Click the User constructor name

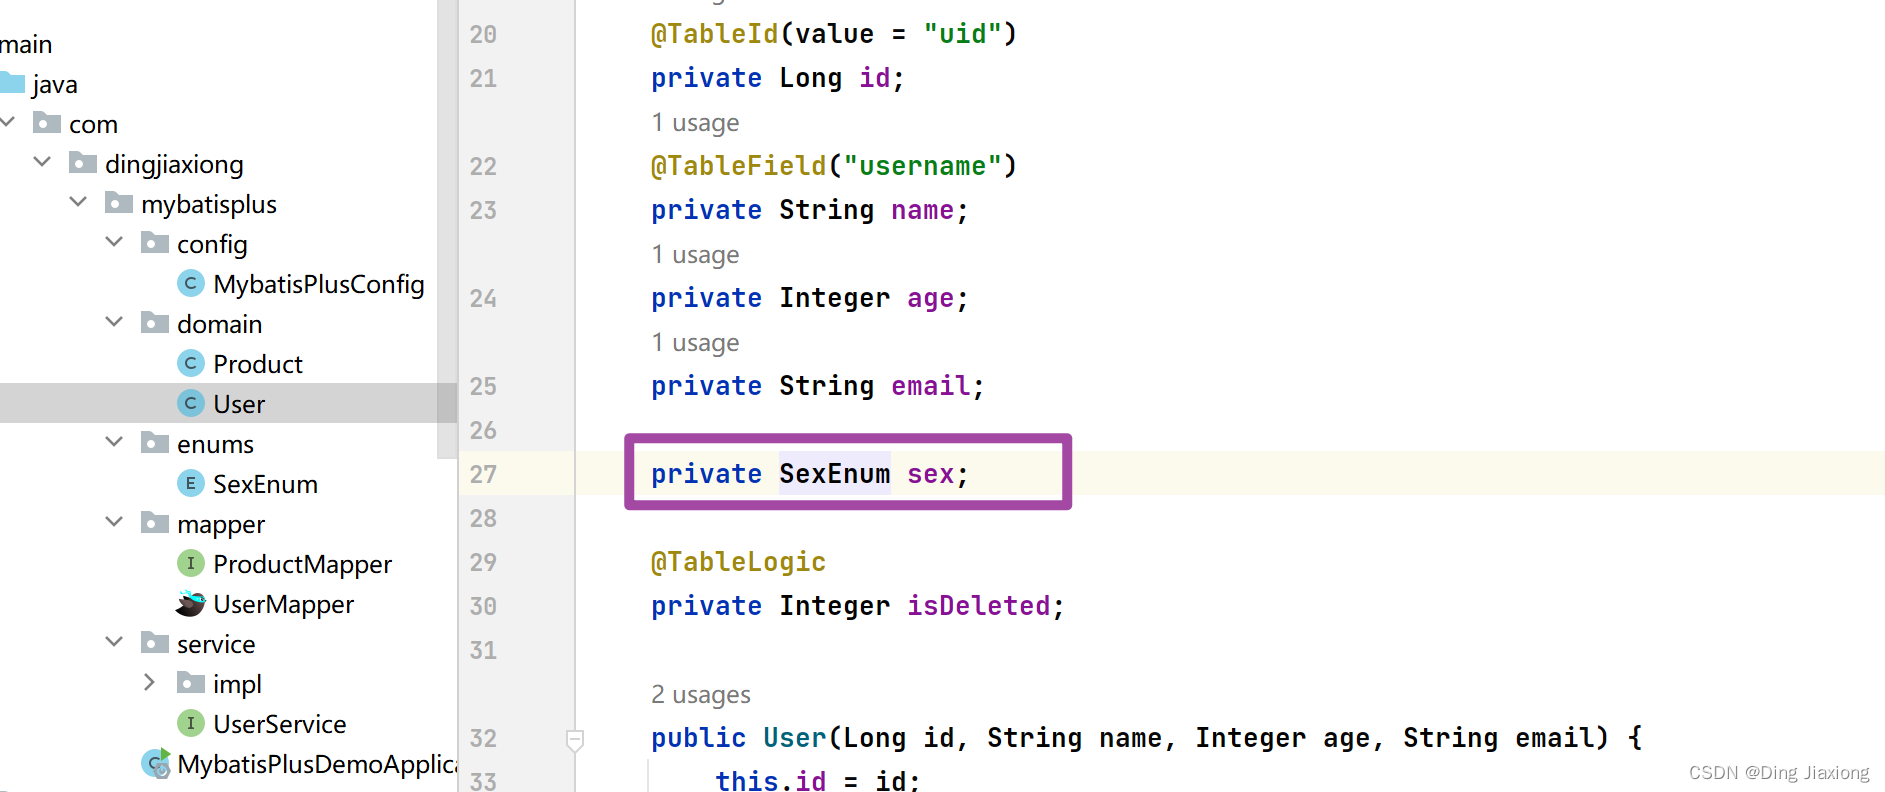point(794,738)
